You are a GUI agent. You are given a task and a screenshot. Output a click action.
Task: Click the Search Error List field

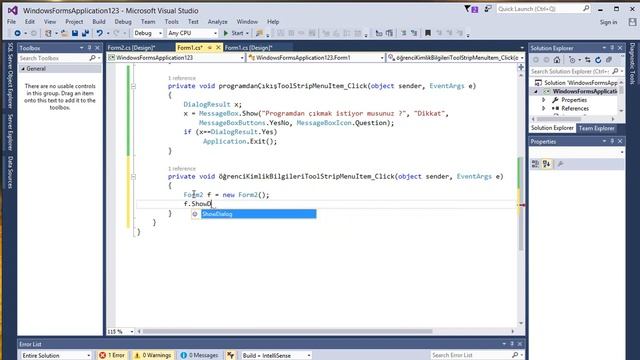click(x=471, y=356)
